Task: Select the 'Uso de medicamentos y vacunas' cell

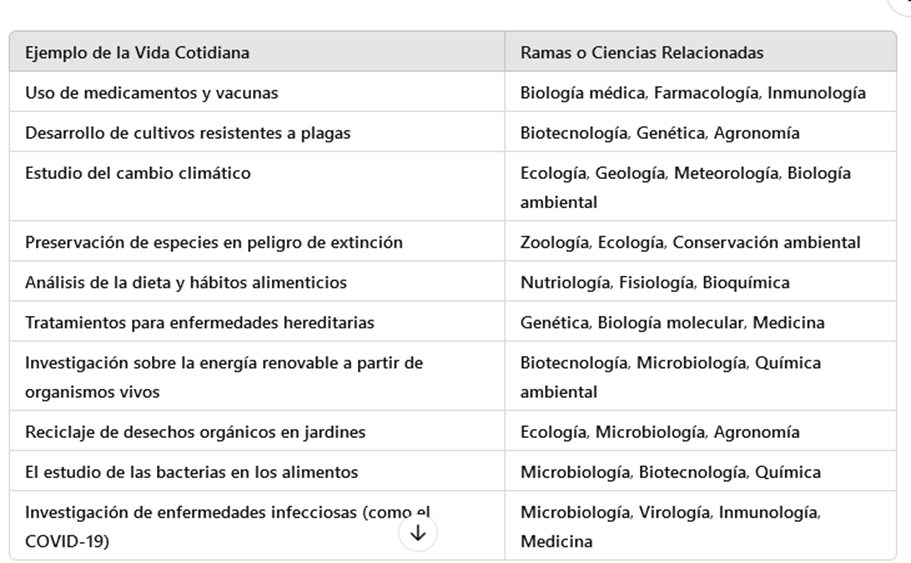Action: coord(152,93)
